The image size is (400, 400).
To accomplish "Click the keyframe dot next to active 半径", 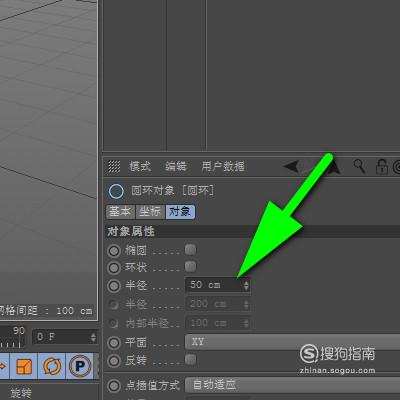I will click(x=114, y=286).
